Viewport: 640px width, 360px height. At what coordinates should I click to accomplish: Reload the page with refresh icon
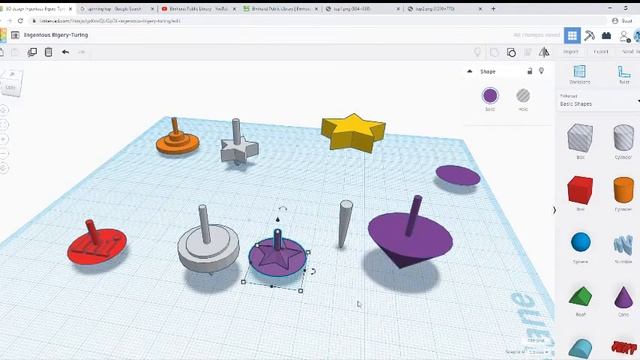[x=20, y=21]
